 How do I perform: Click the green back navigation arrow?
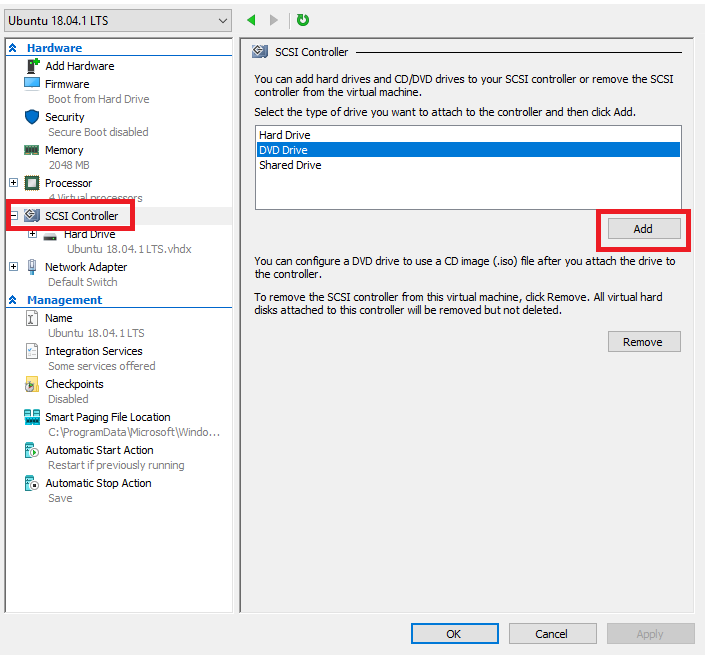pyautogui.click(x=251, y=20)
